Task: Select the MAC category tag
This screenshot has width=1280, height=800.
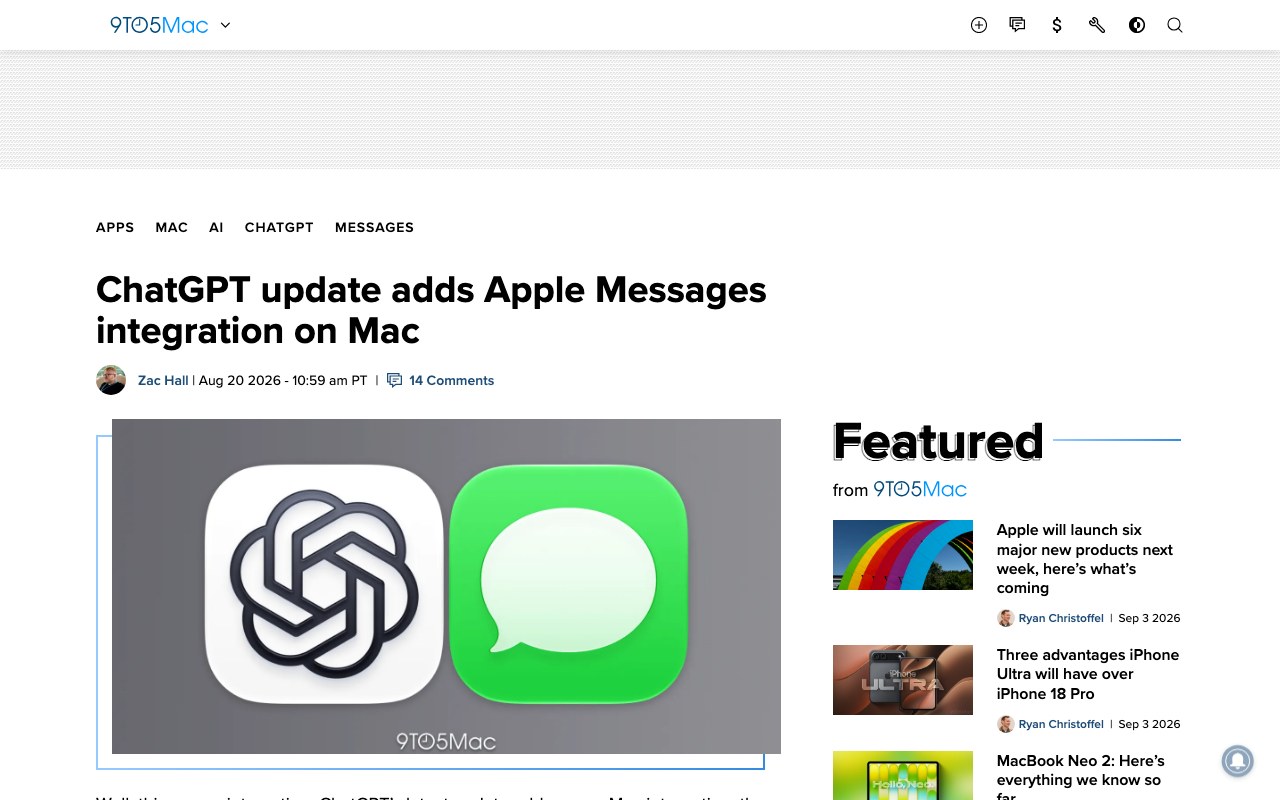Action: [172, 227]
